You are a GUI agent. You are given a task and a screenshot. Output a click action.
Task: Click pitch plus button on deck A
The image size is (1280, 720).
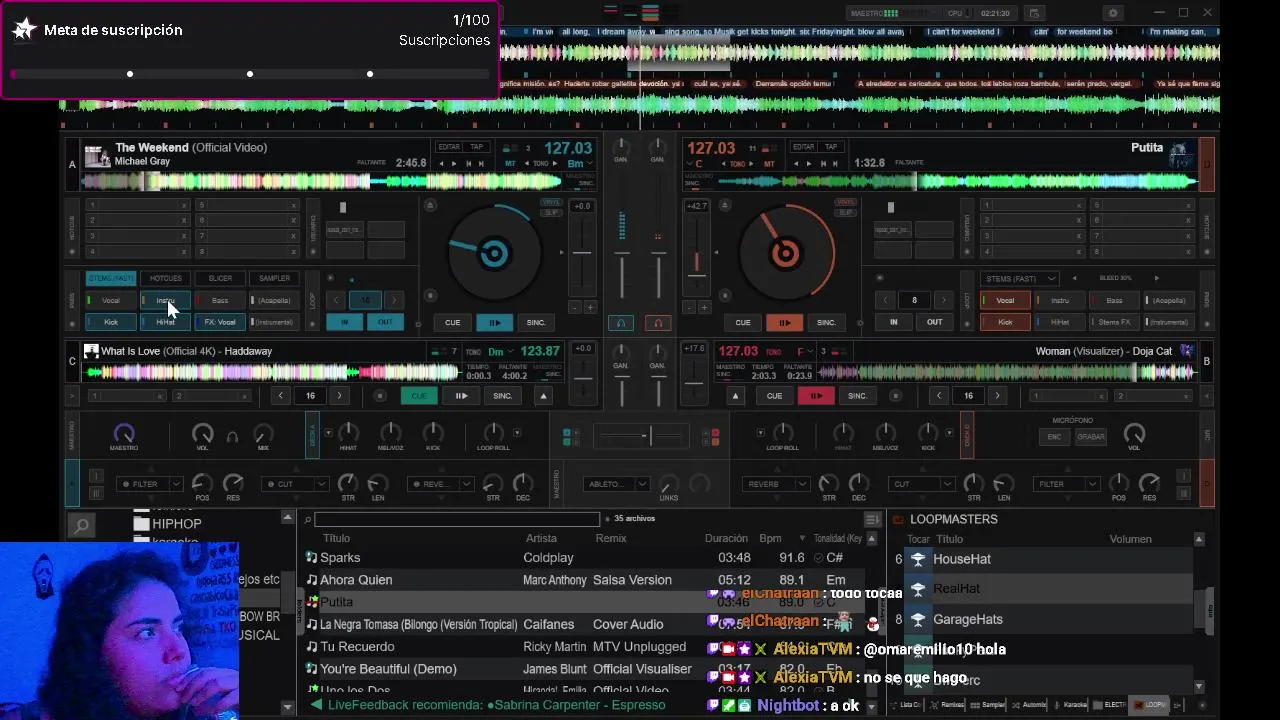[x=590, y=307]
